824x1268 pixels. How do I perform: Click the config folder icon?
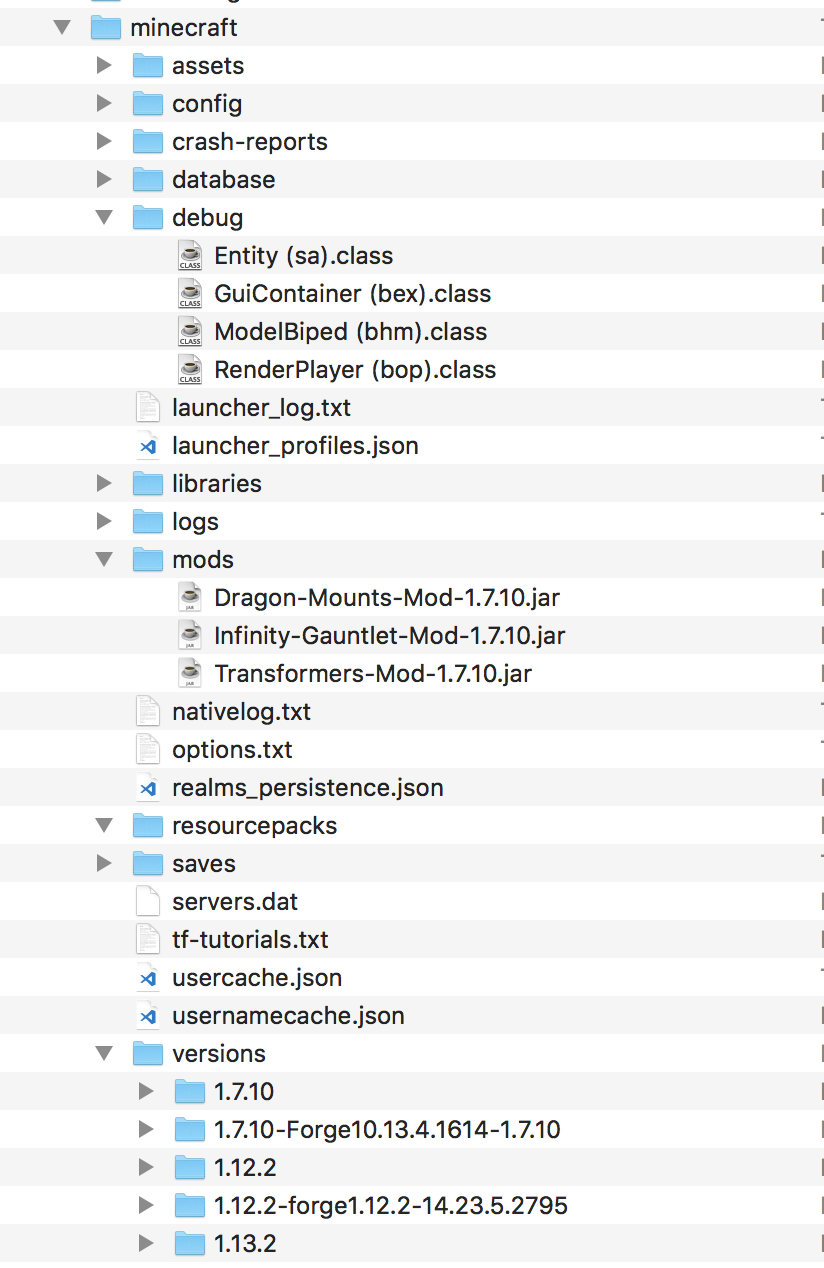[x=147, y=103]
